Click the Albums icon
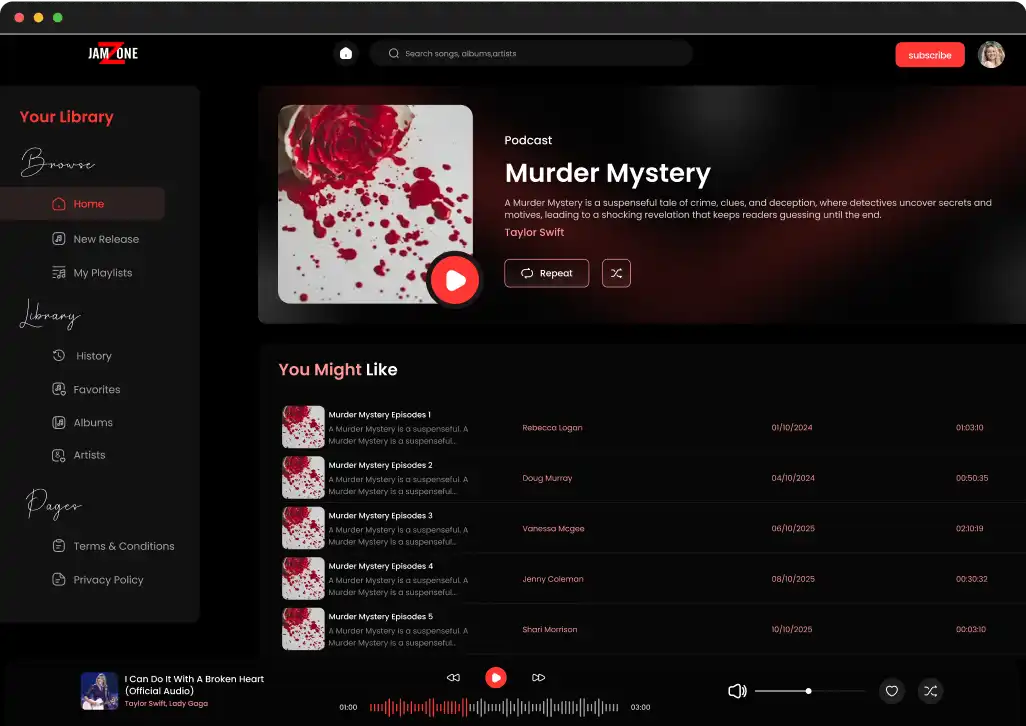 click(59, 423)
